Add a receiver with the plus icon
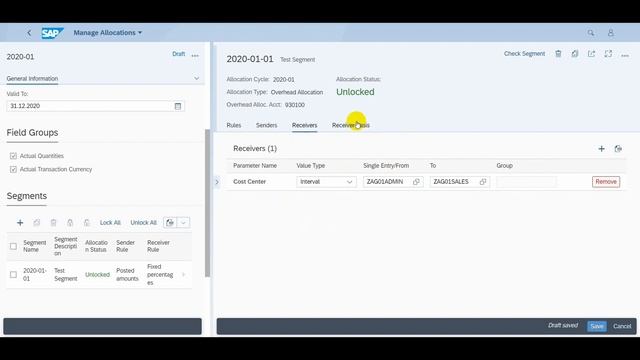640x360 pixels. coord(601,149)
